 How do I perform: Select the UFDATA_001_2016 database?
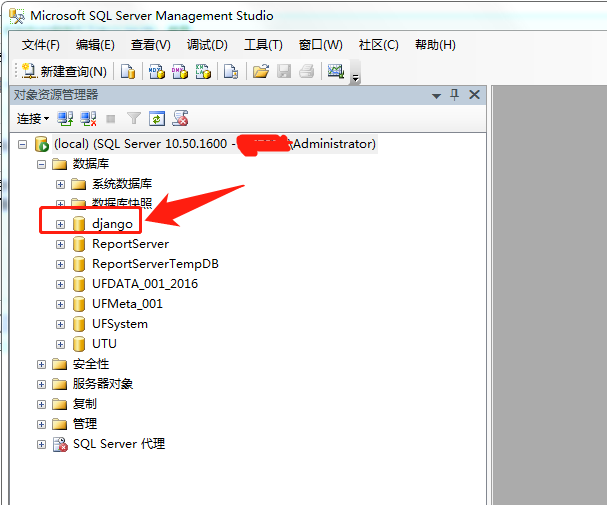coord(145,284)
